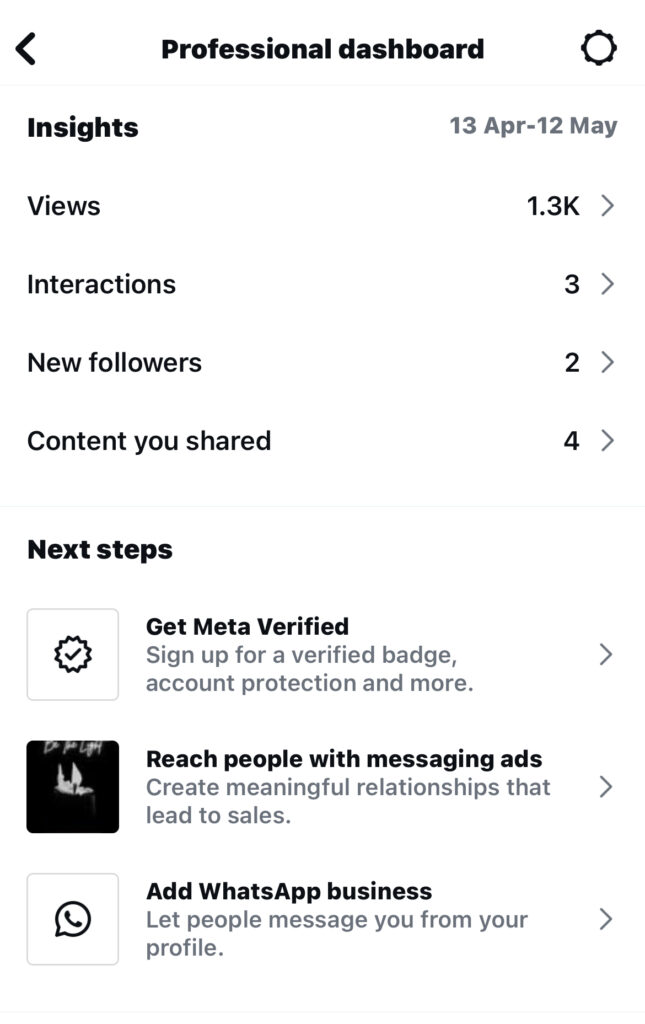Expand the New followers chevron
The height and width of the screenshot is (1024, 645).
pos(607,362)
